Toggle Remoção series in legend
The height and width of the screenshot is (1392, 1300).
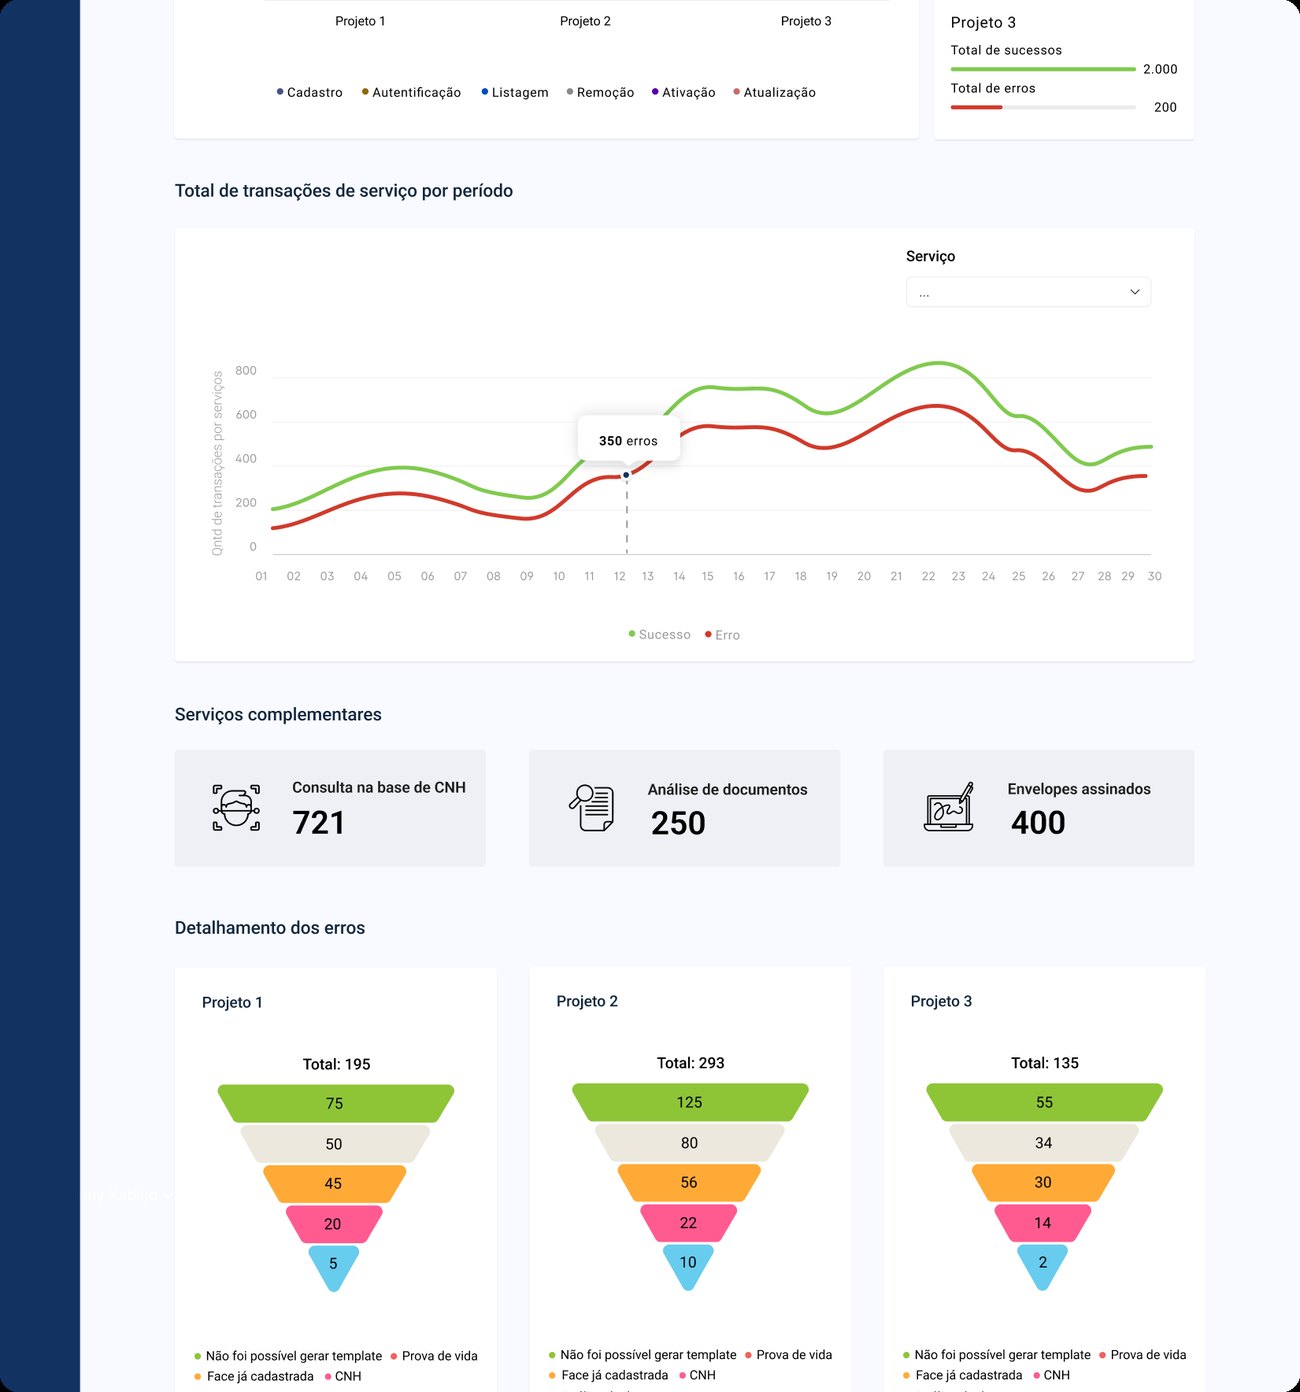tap(600, 92)
